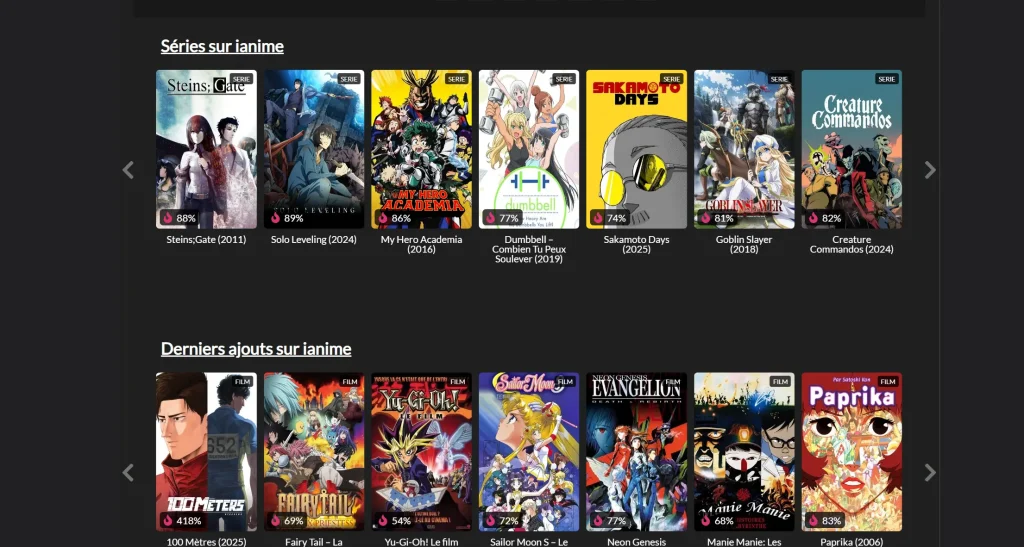
Task: Click the 72% flame rating on Sailor Moon
Action: [x=502, y=520]
